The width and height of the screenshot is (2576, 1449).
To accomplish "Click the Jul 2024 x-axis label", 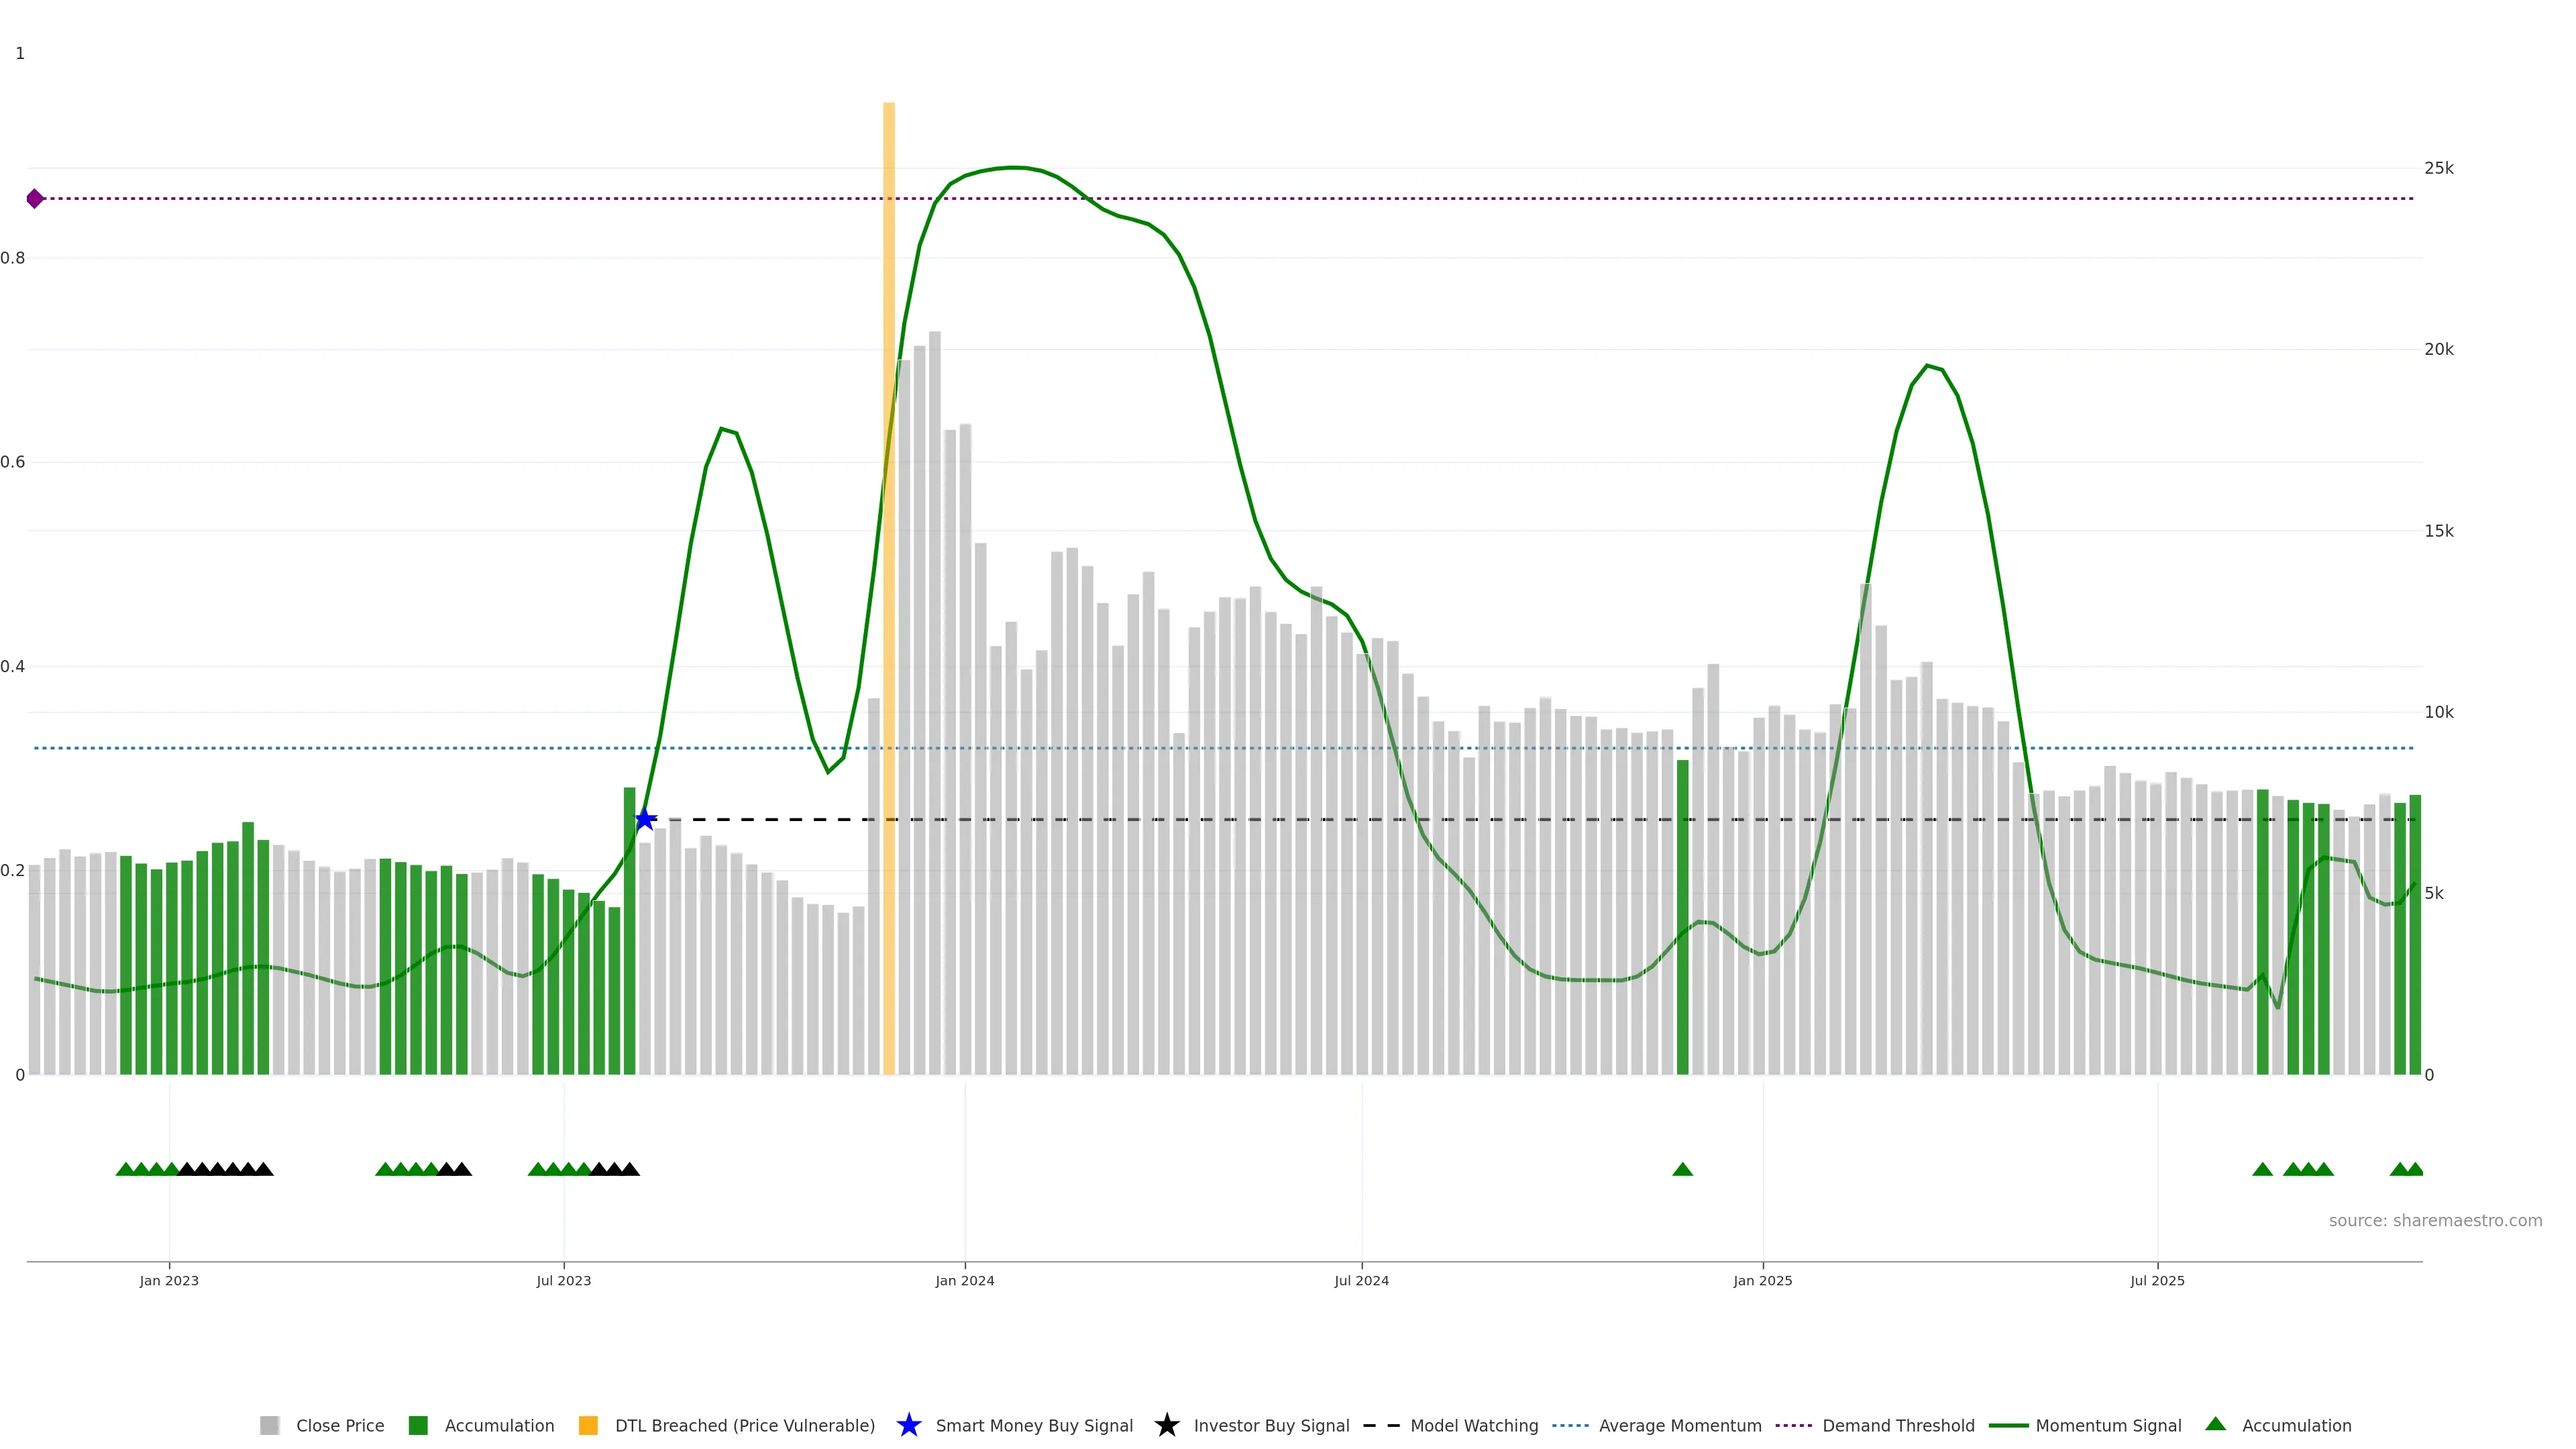I will click(1361, 1280).
